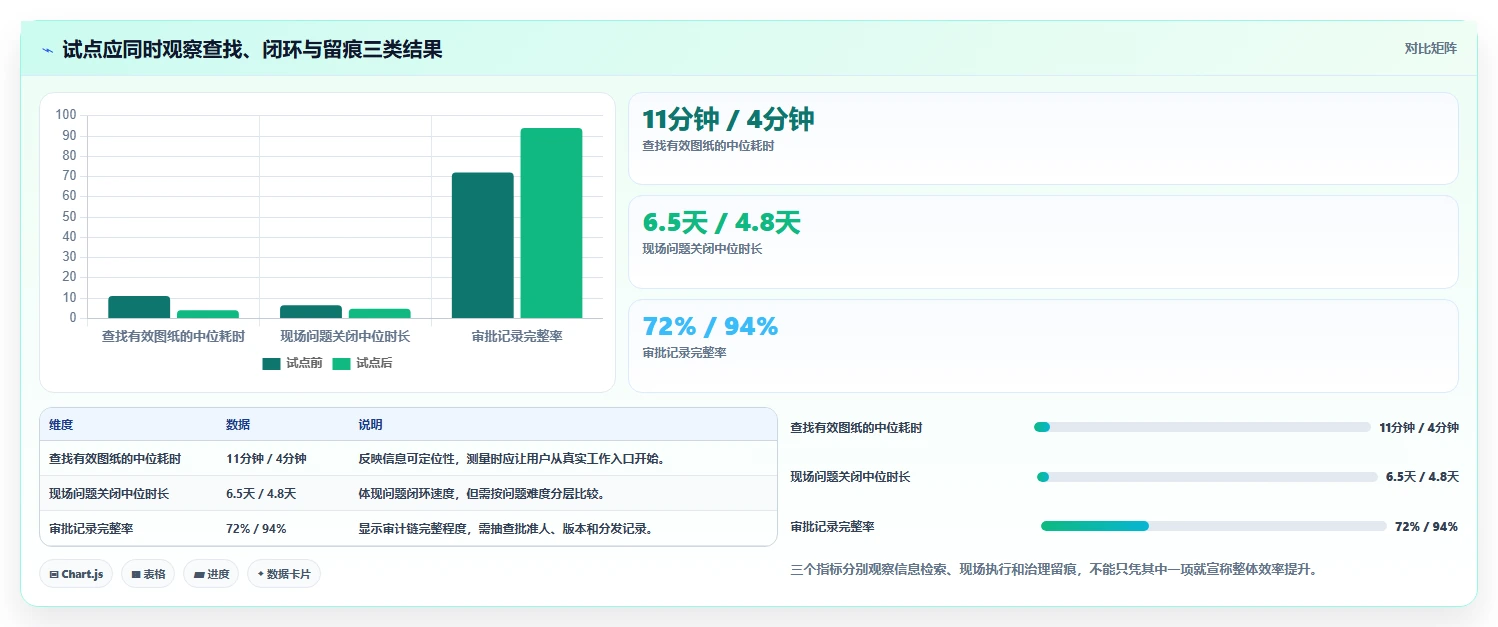Click the 说明 table column header

tap(370, 425)
